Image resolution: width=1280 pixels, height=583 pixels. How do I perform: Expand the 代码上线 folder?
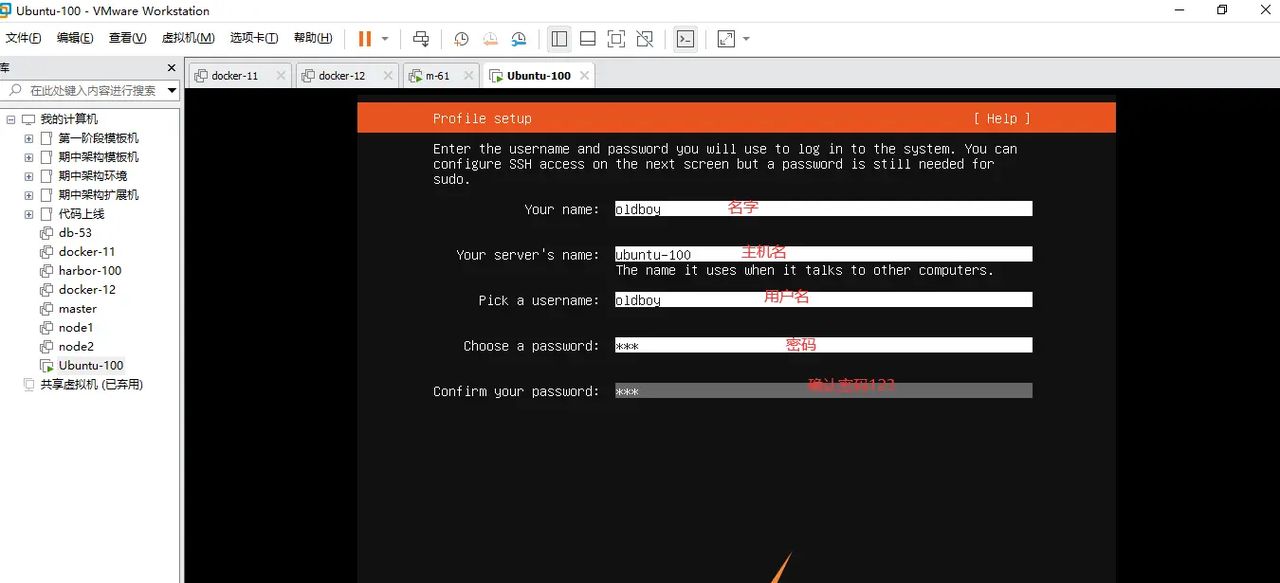[28, 213]
